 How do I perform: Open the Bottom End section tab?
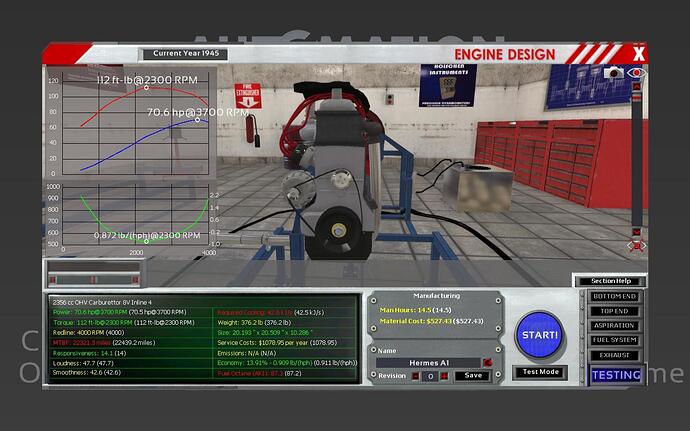tap(613, 299)
